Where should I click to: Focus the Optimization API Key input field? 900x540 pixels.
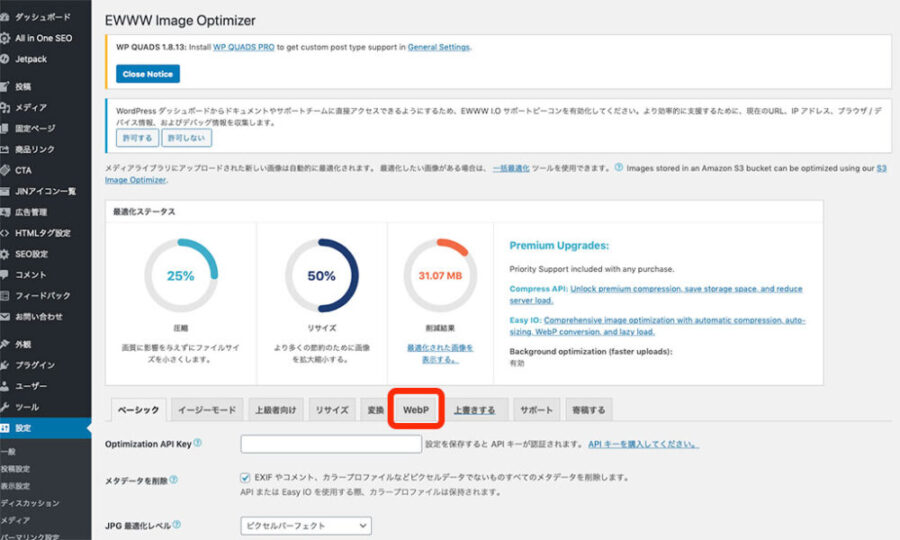[331, 444]
